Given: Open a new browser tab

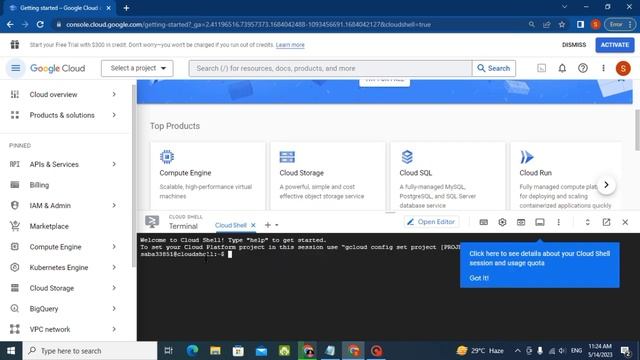Looking at the screenshot, I should 126,8.
